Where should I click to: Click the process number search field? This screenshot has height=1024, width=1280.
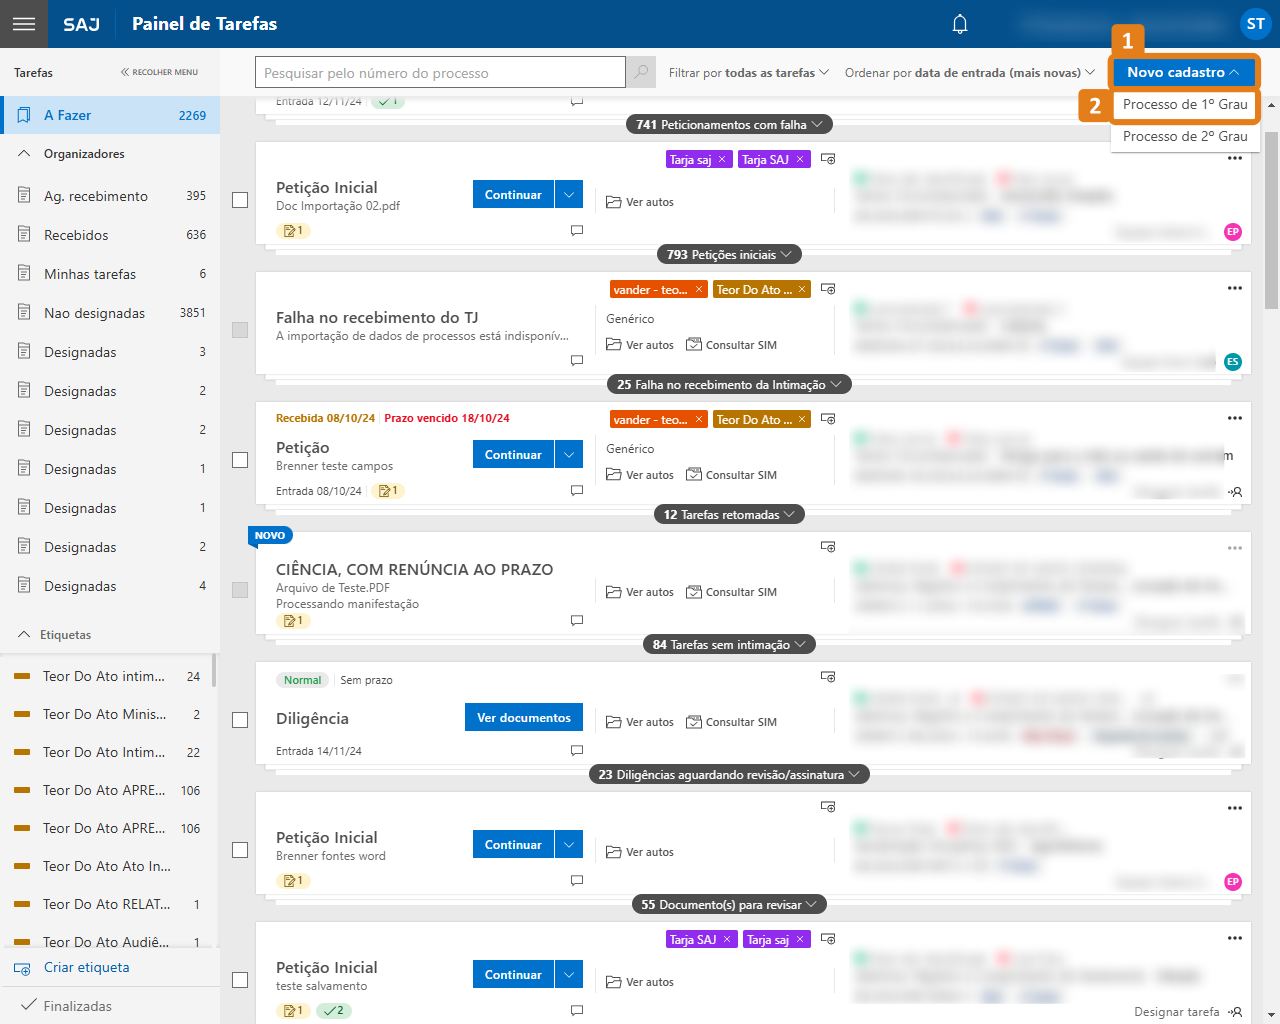click(440, 73)
